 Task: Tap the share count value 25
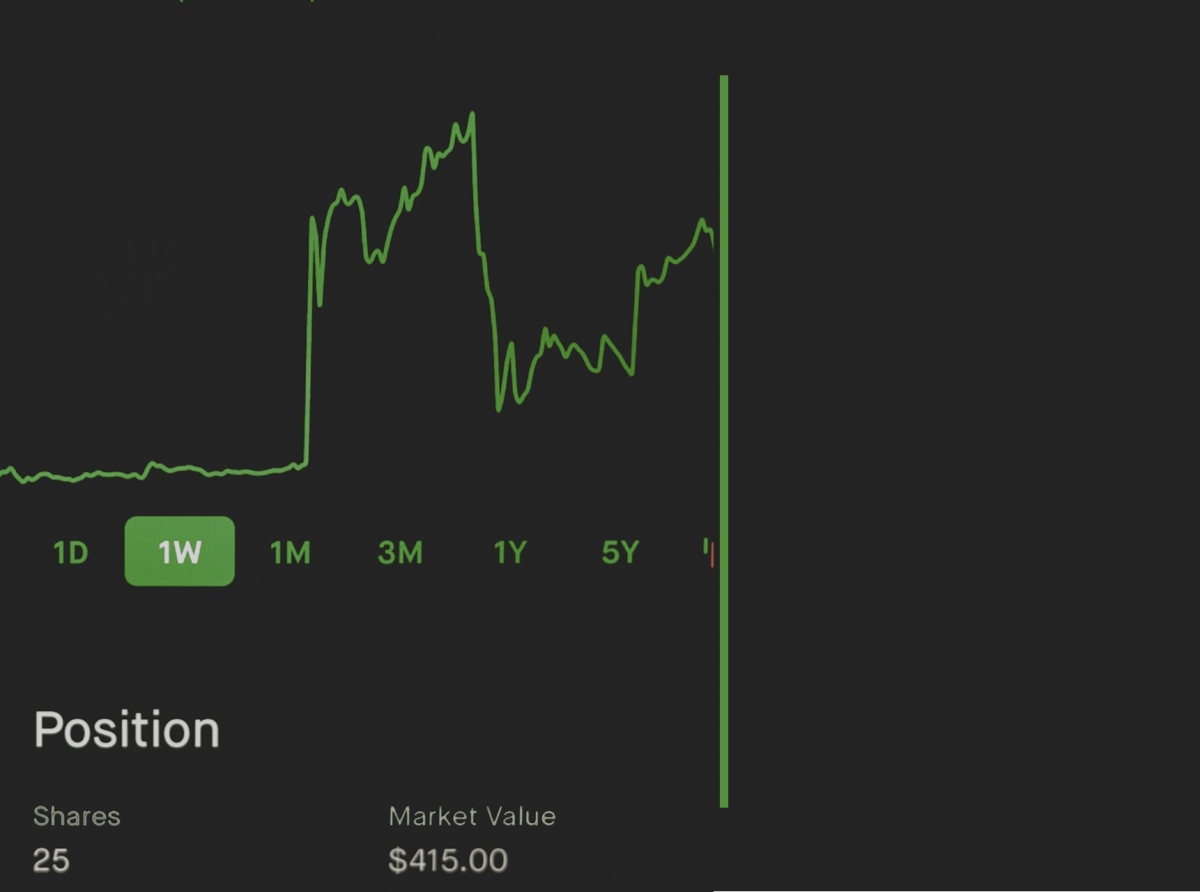point(52,860)
